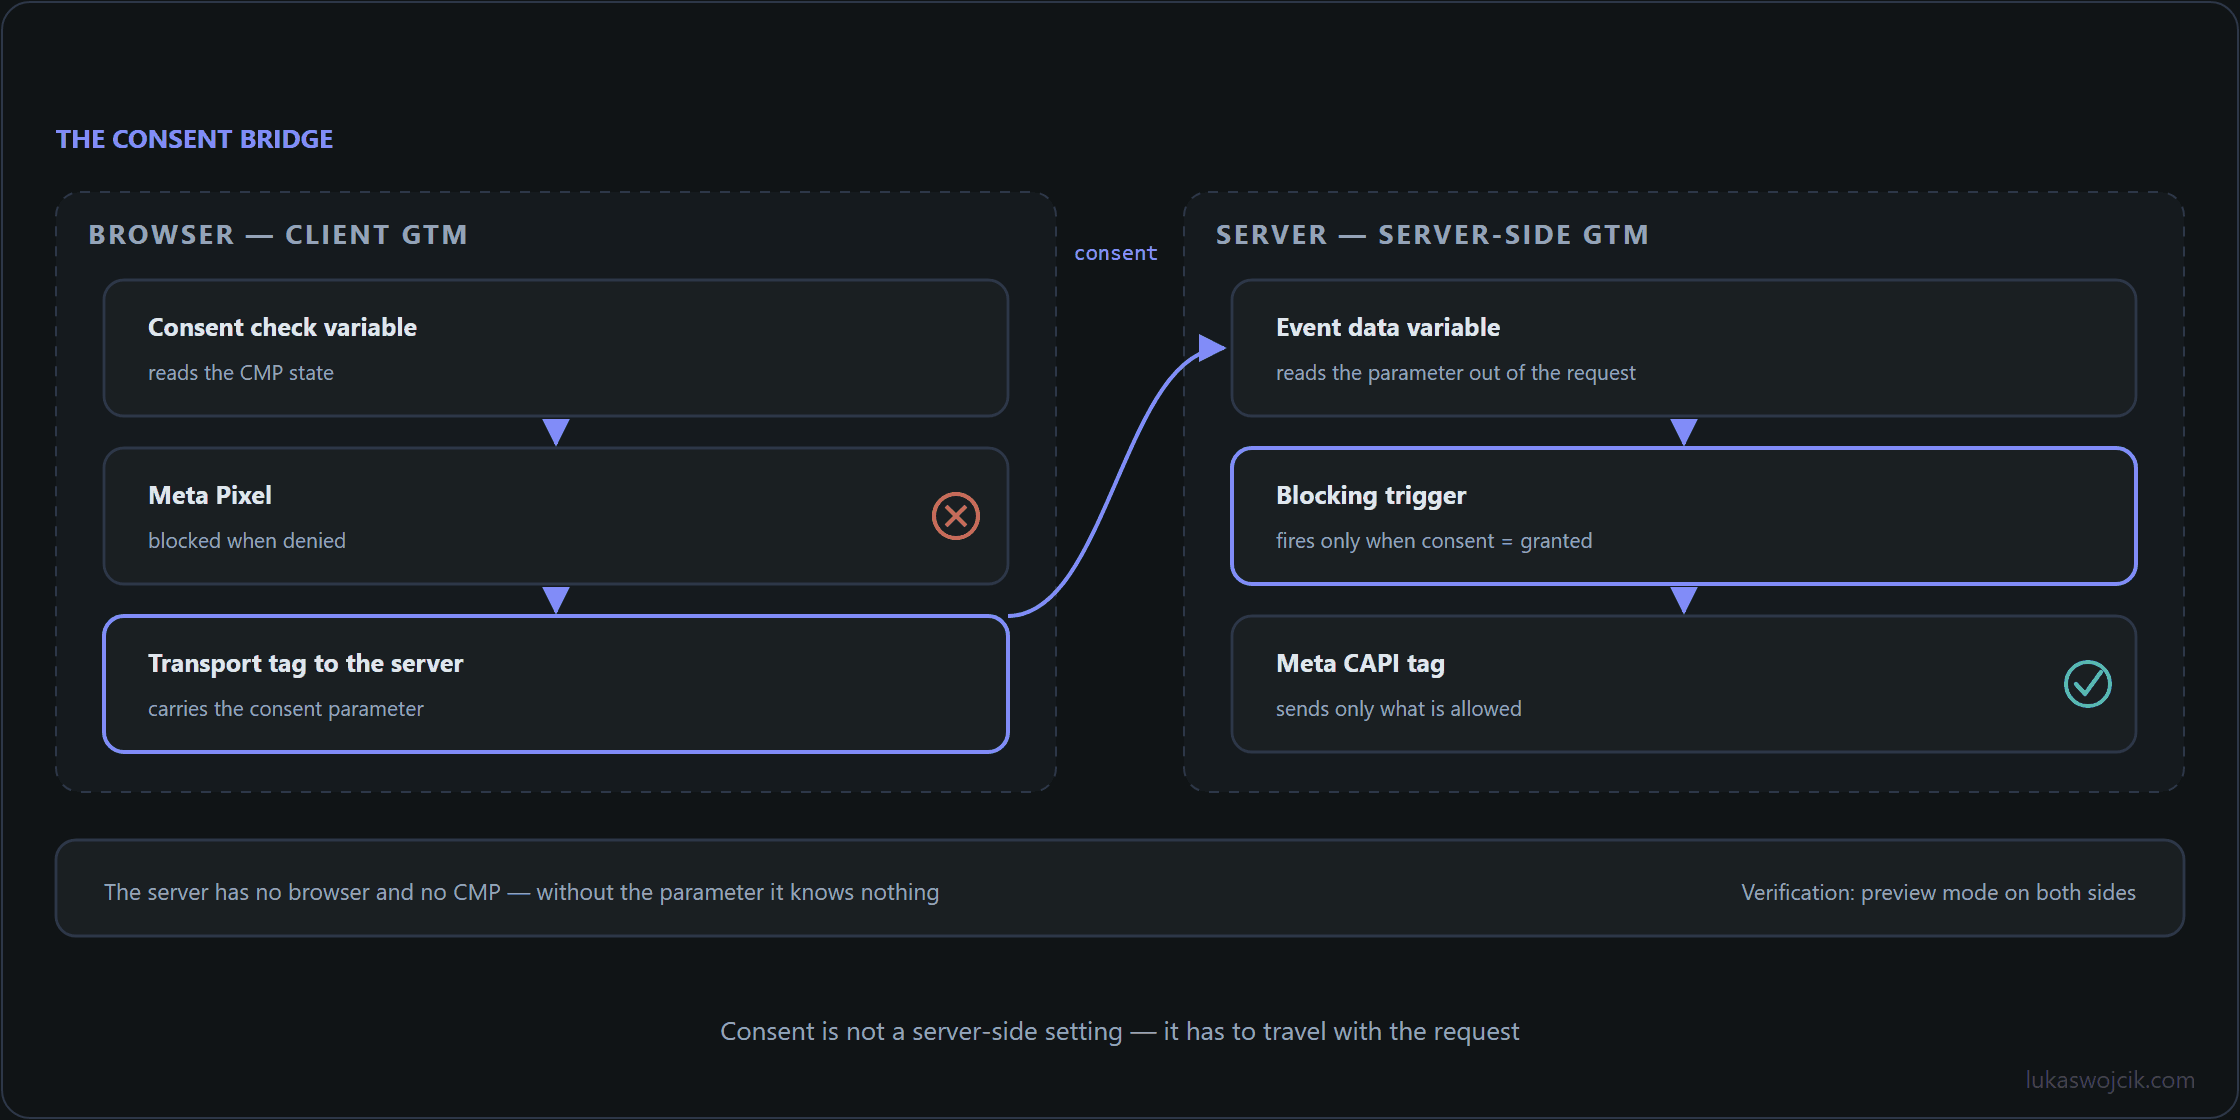Click the Meta CAPI tag title
This screenshot has width=2240, height=1120.
click(1360, 664)
